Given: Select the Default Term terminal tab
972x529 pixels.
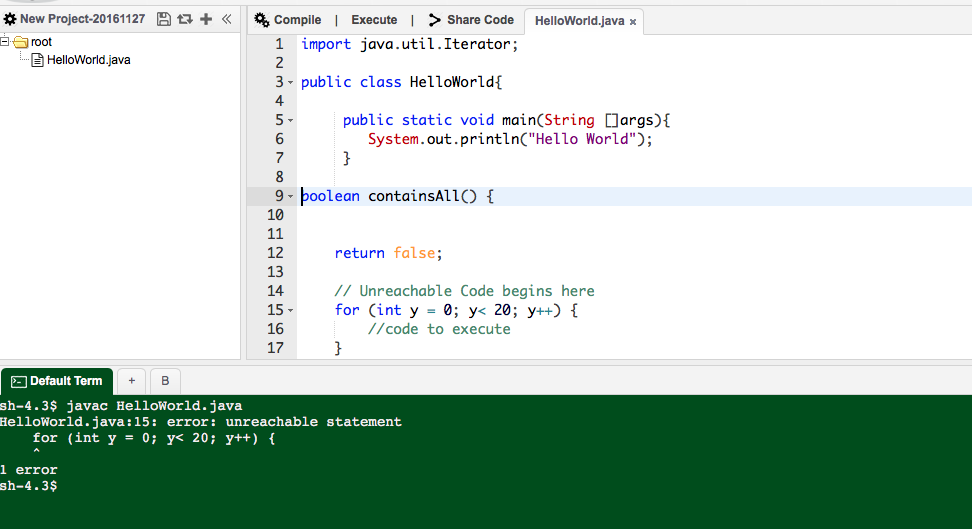Looking at the screenshot, I should 57,381.
